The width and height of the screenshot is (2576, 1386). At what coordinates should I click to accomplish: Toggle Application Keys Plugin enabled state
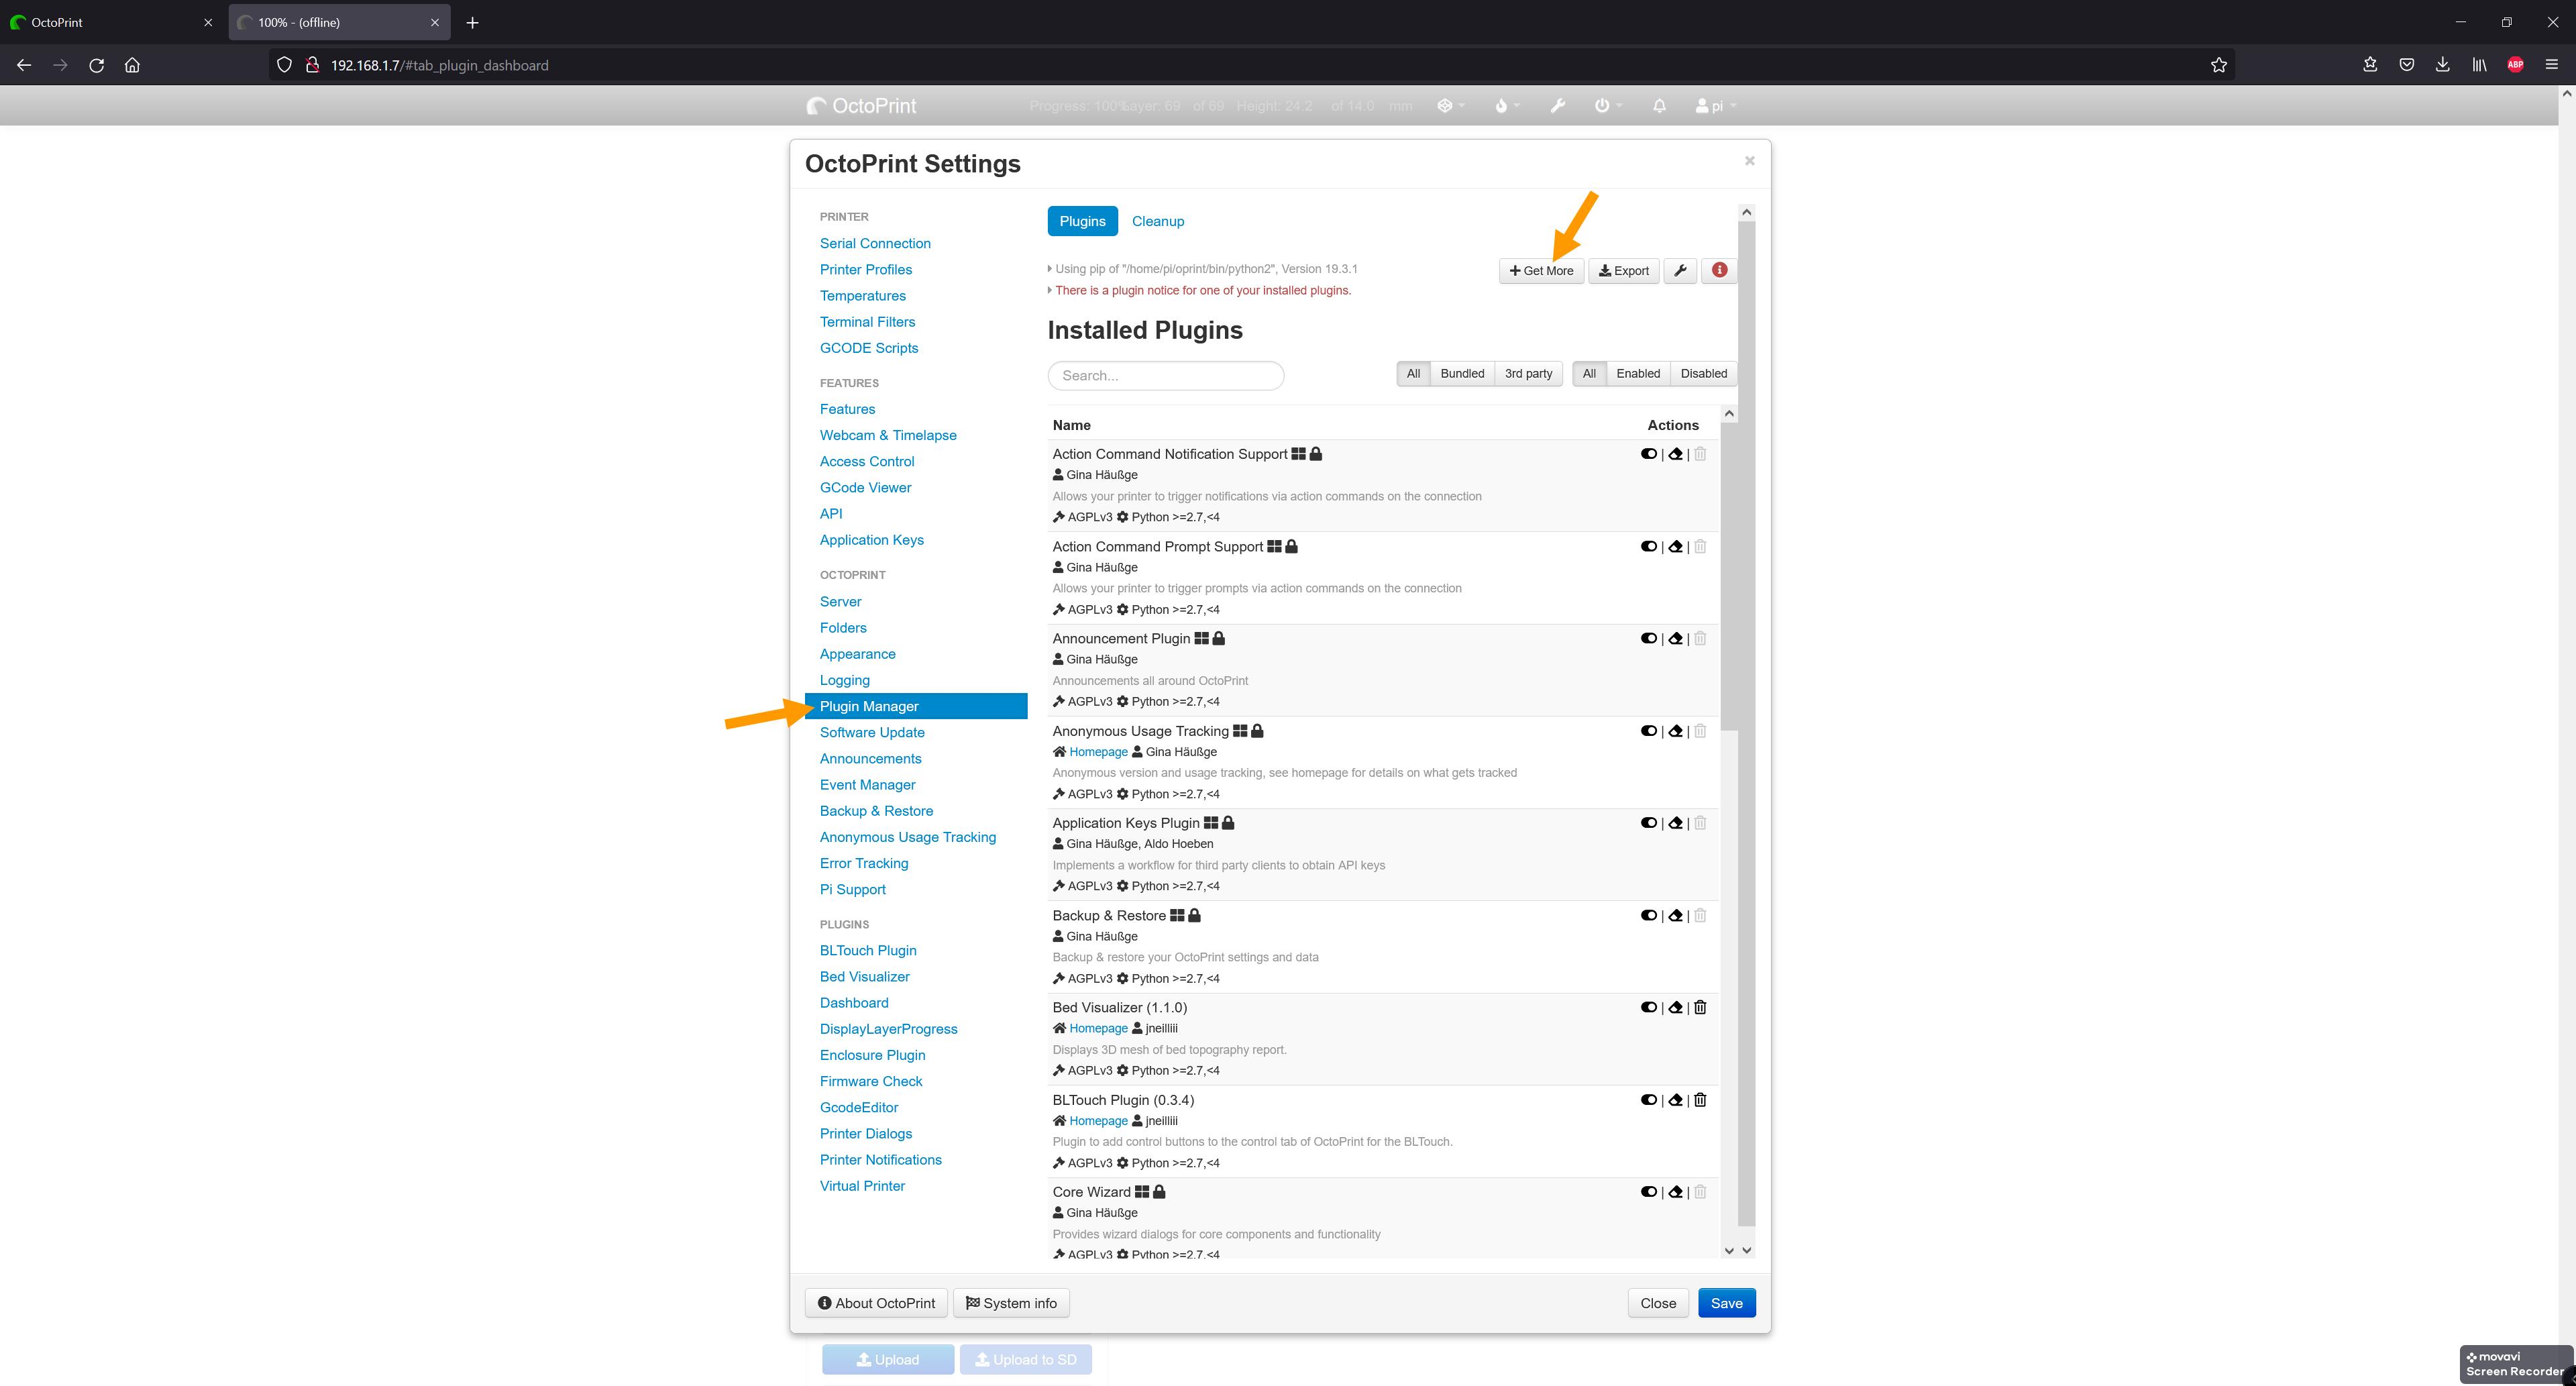(1648, 823)
